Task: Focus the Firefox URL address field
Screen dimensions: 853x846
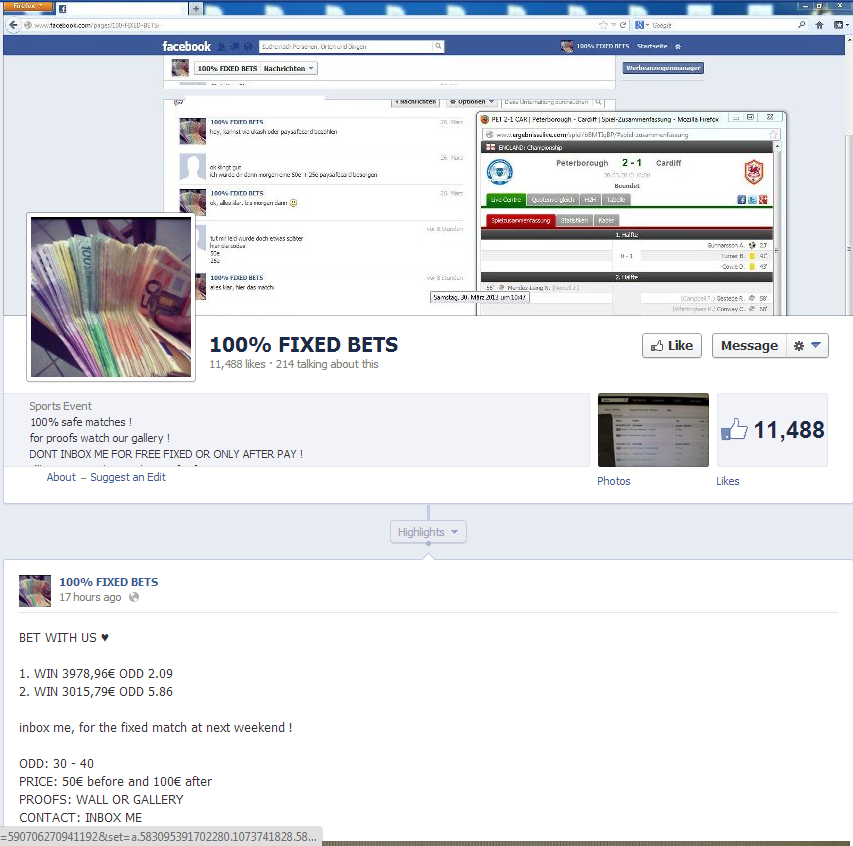Action: point(316,25)
